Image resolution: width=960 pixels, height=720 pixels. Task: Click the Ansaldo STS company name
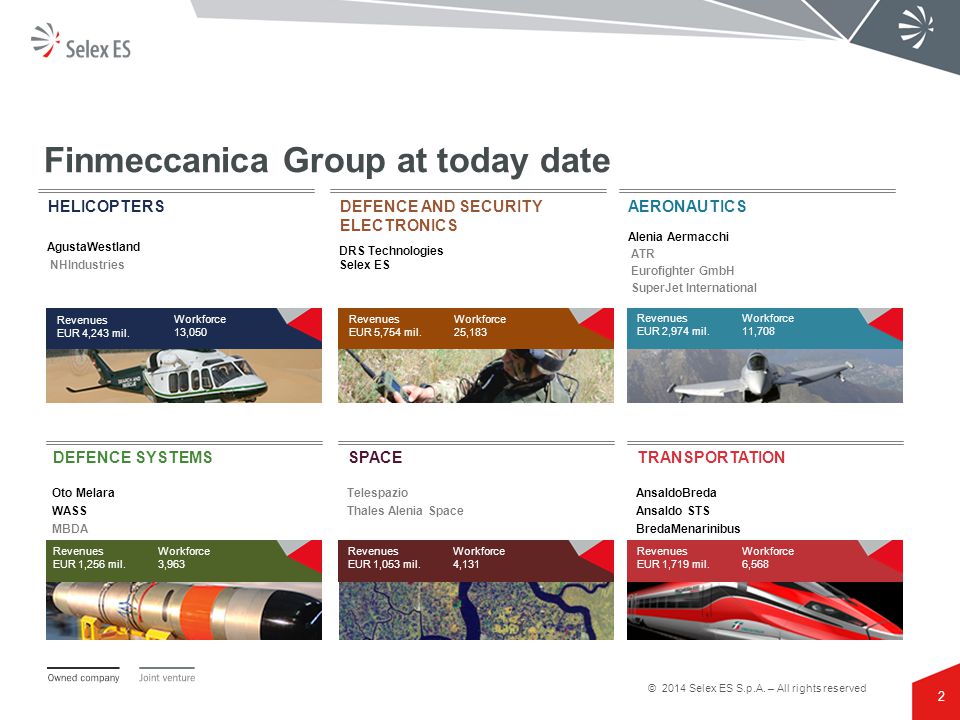coord(673,511)
